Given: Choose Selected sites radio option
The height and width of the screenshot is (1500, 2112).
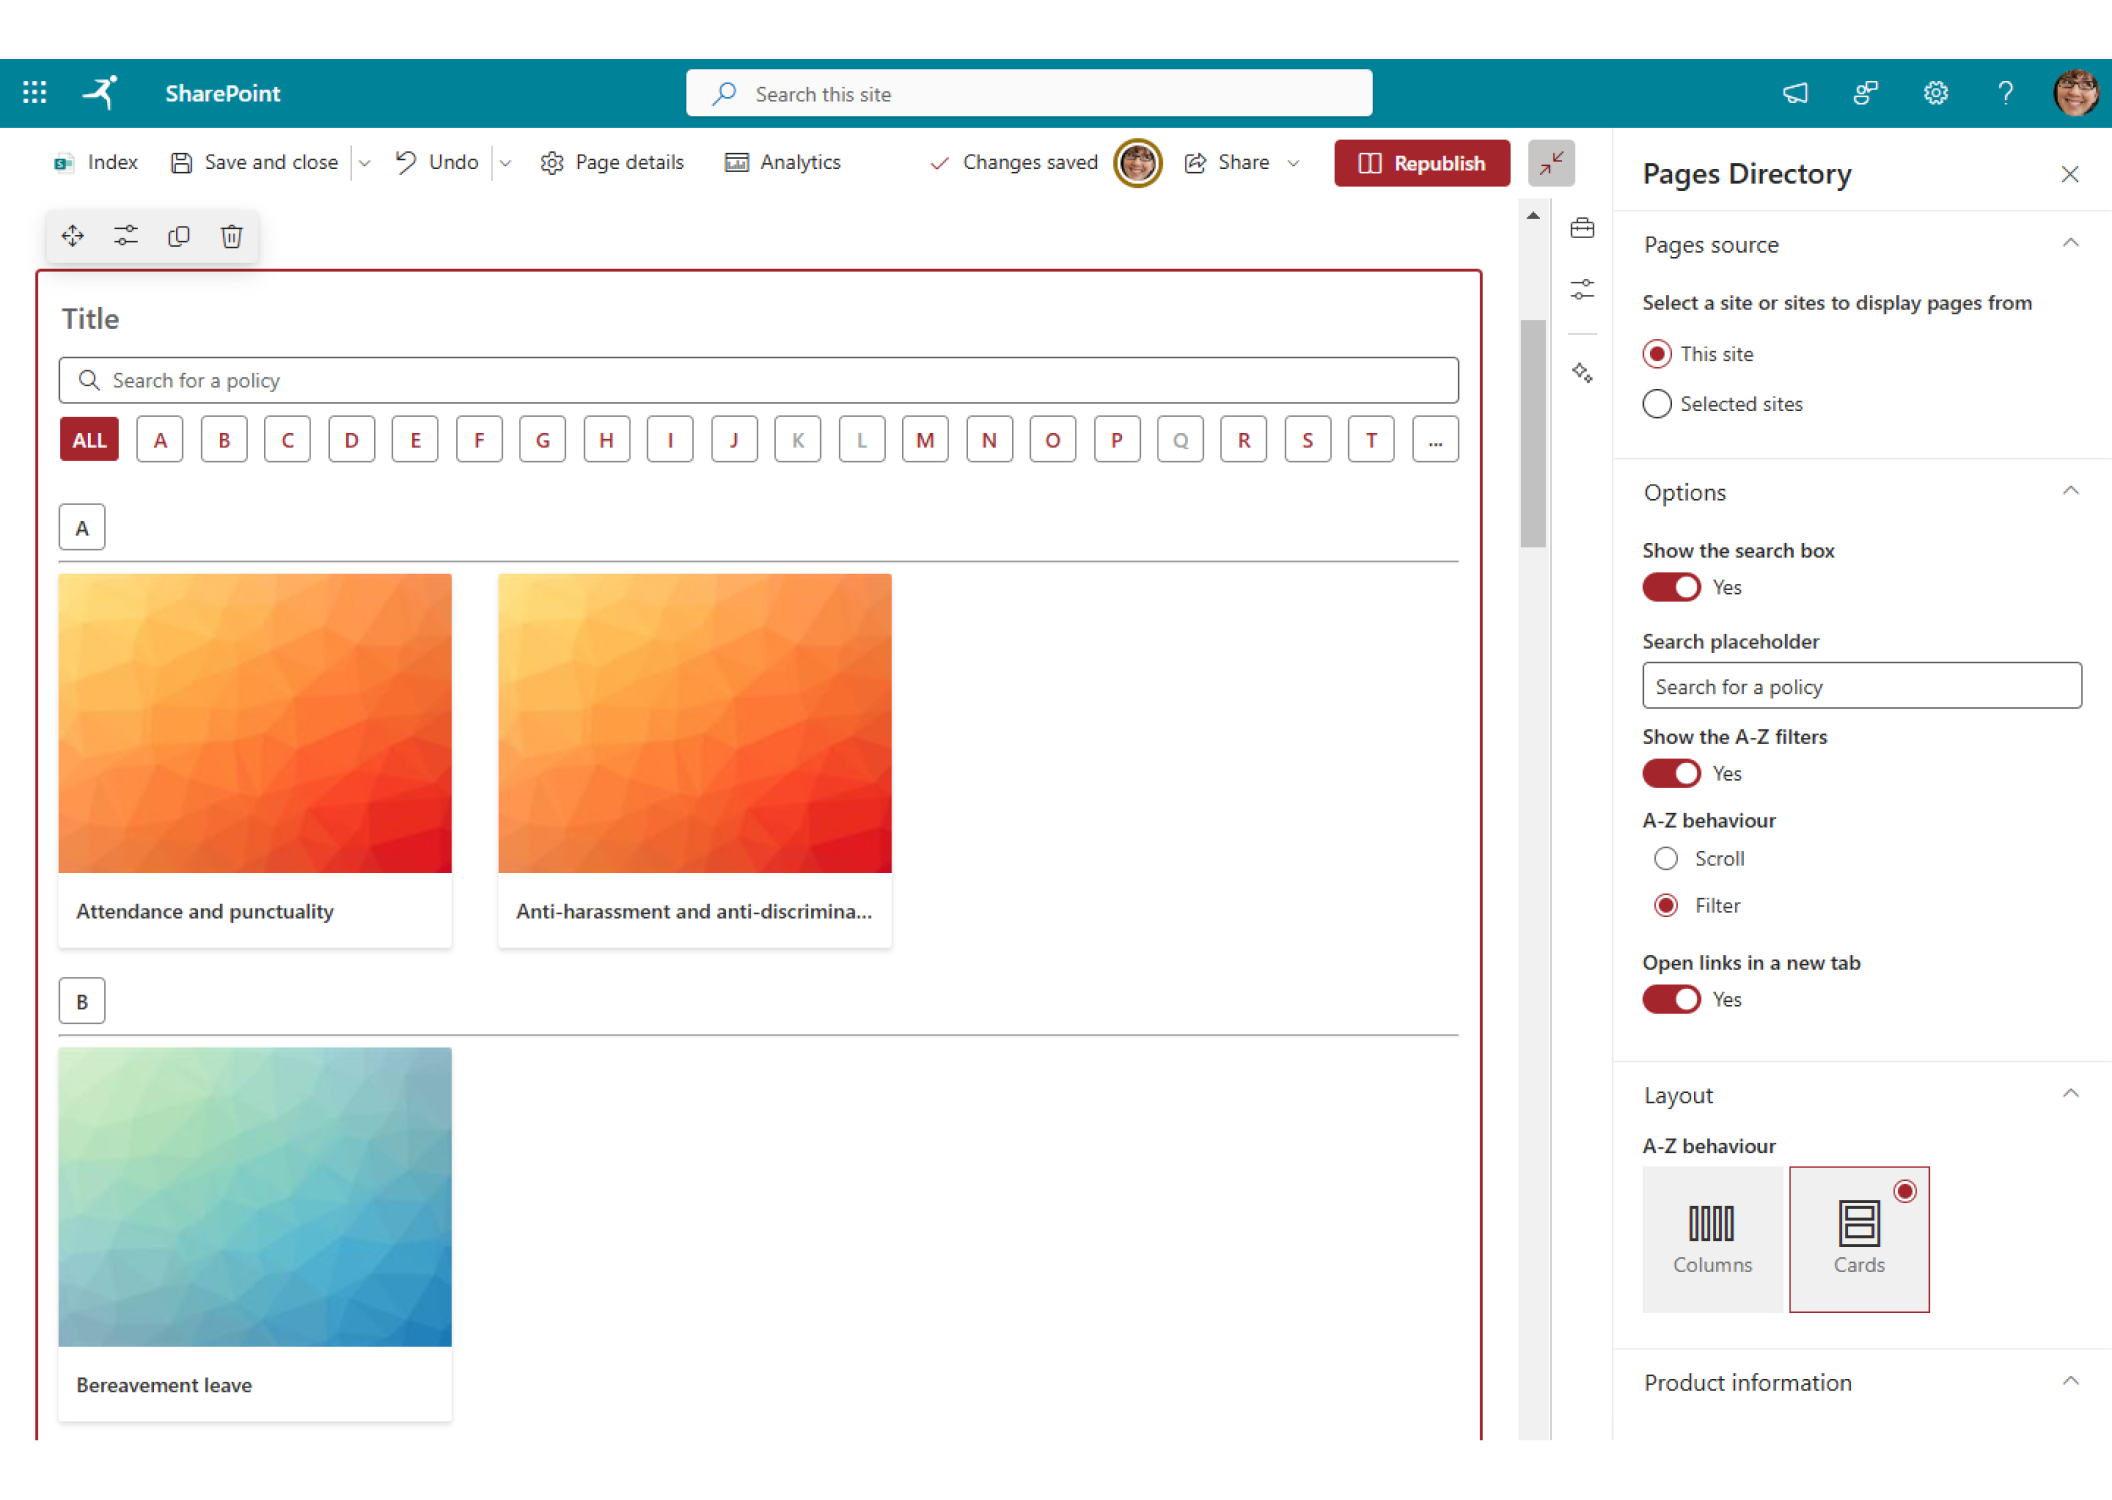Looking at the screenshot, I should 1657,404.
